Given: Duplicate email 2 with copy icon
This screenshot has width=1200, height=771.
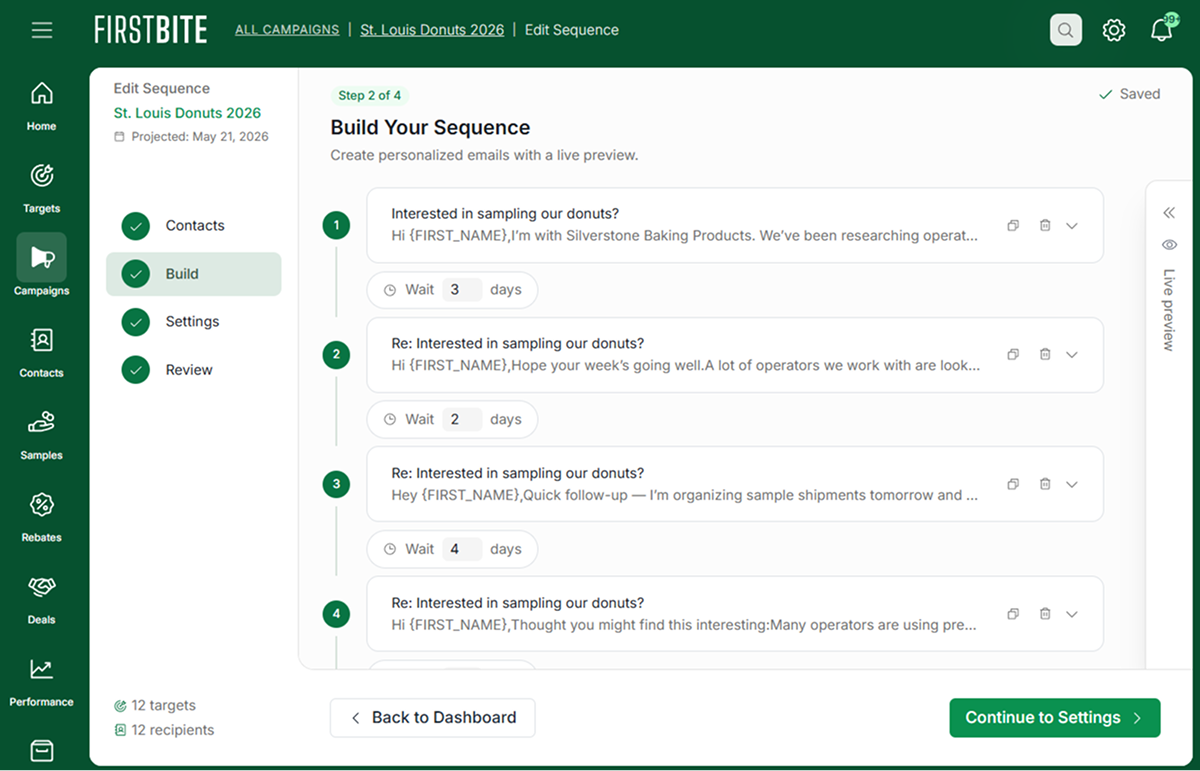Looking at the screenshot, I should pos(1013,354).
